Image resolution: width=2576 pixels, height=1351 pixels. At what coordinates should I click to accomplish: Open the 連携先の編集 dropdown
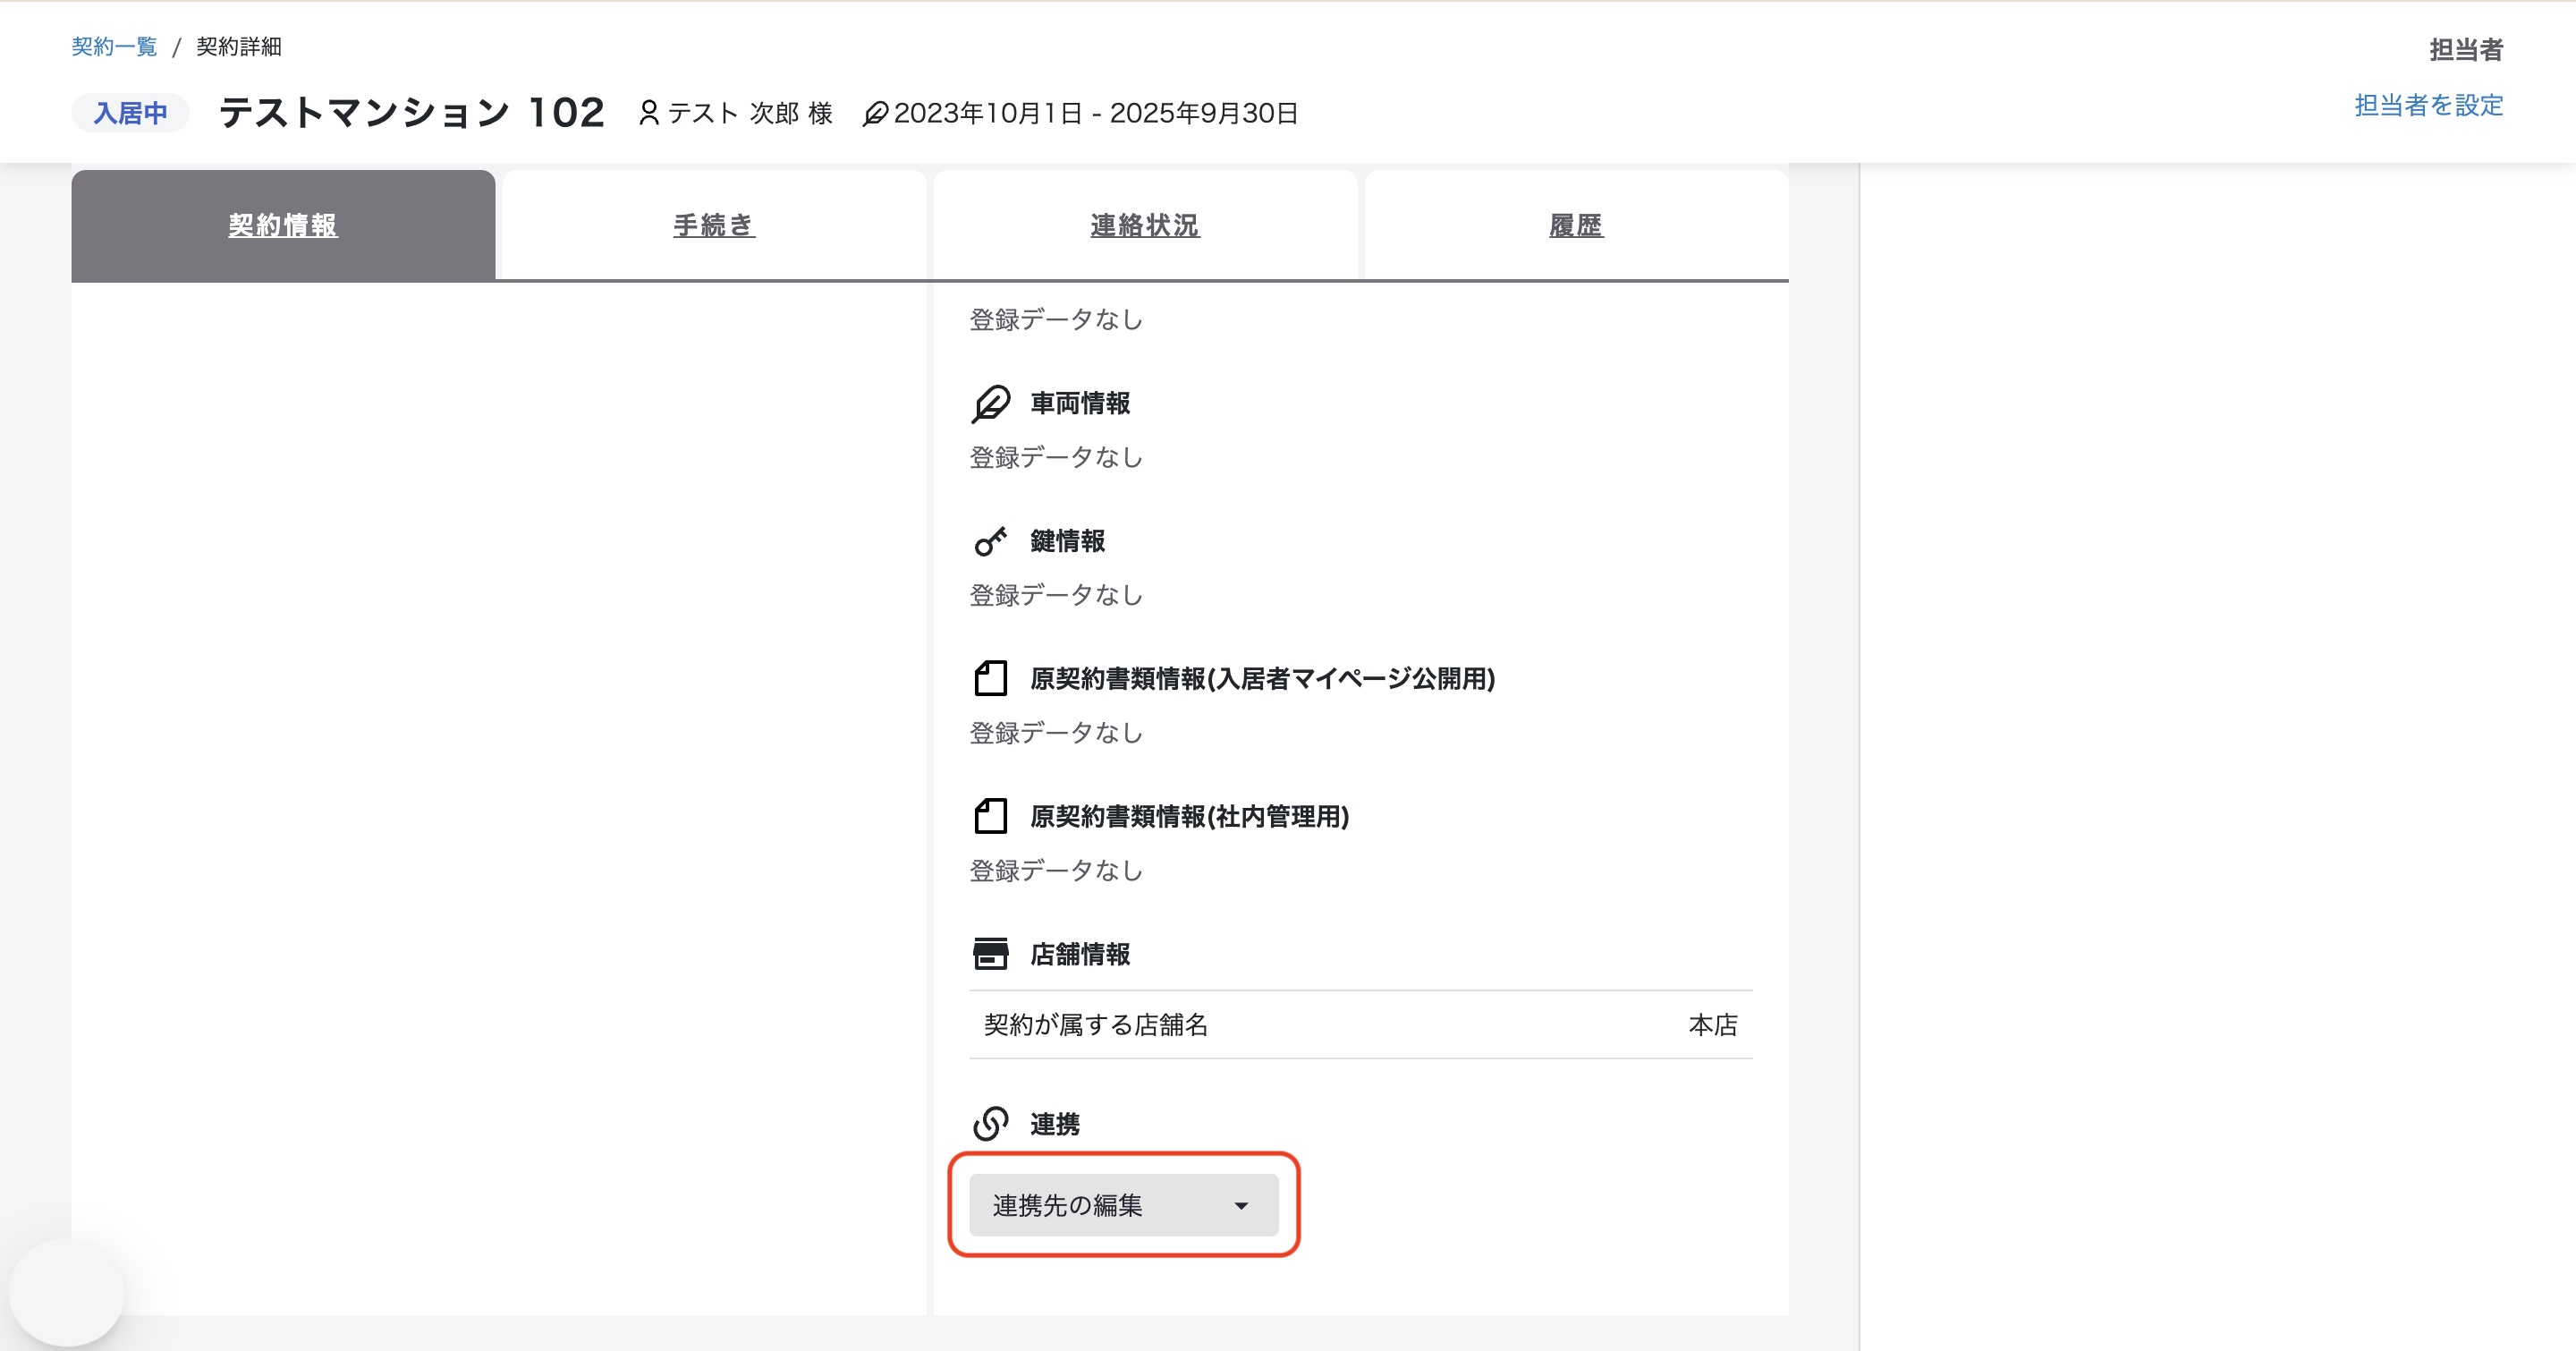[1123, 1205]
